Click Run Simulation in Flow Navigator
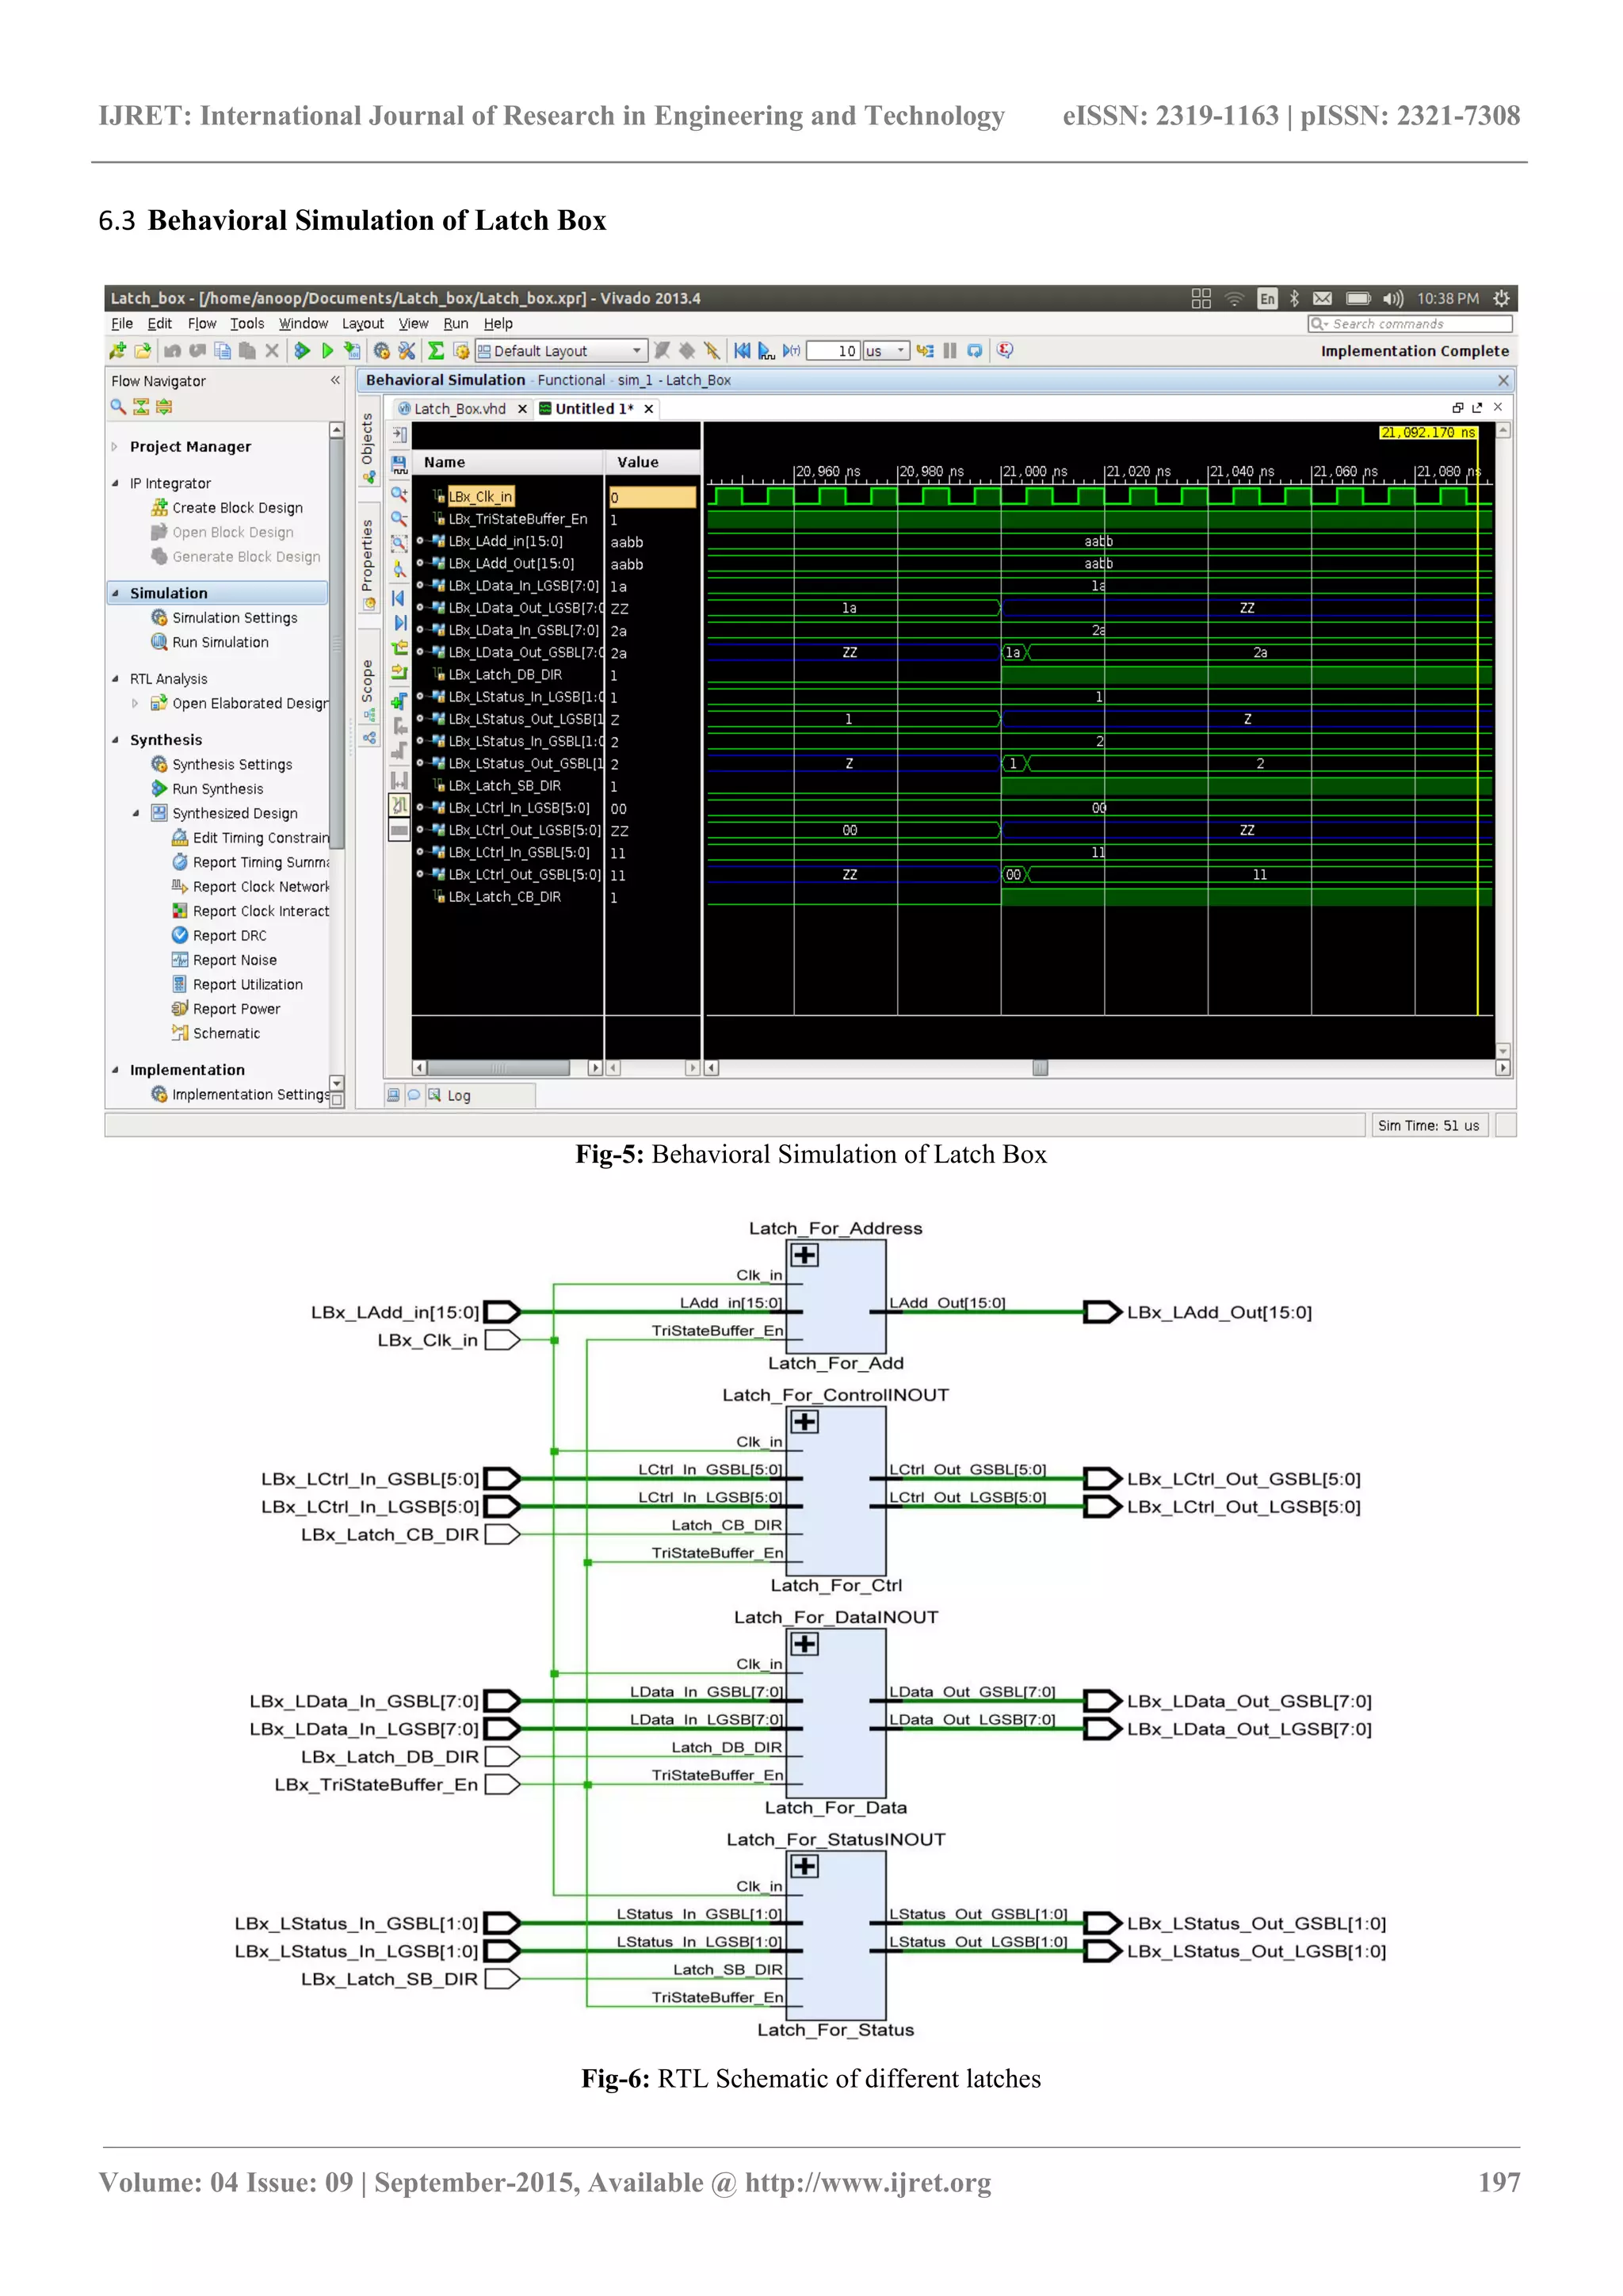This screenshot has width=1623, height=2296. coord(220,643)
